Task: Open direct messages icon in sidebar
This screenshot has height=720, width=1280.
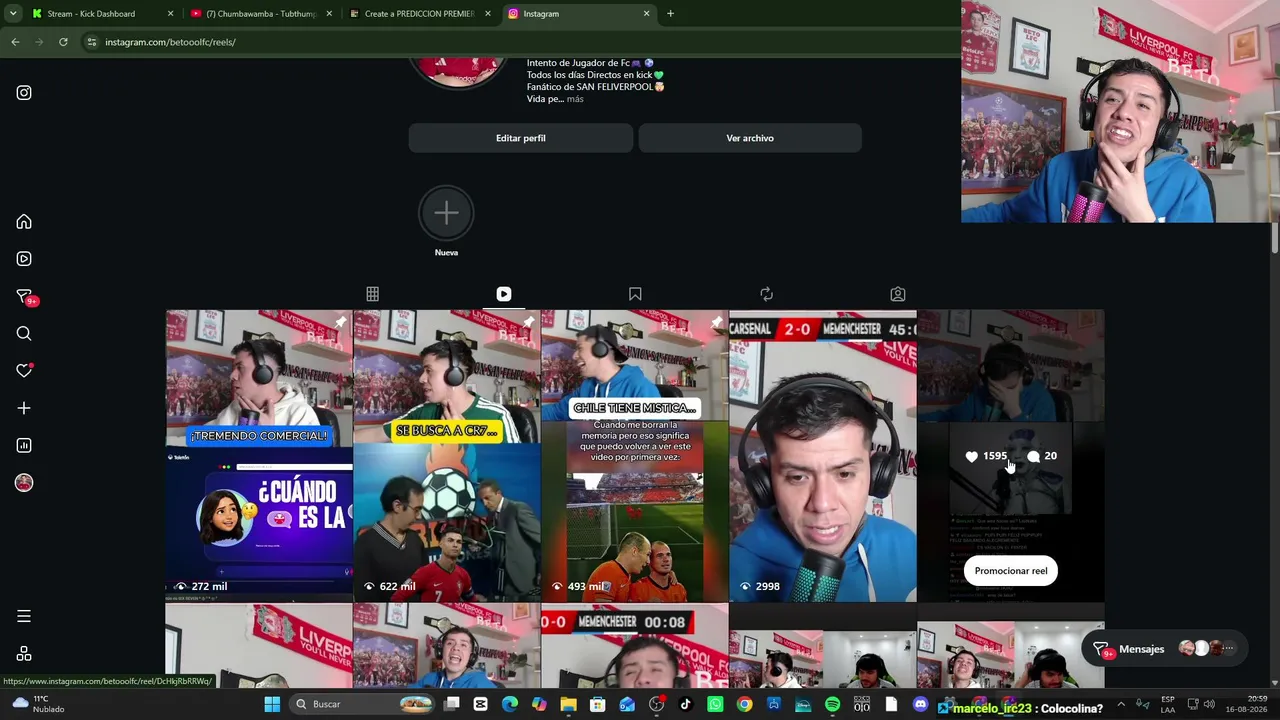Action: pos(24,297)
